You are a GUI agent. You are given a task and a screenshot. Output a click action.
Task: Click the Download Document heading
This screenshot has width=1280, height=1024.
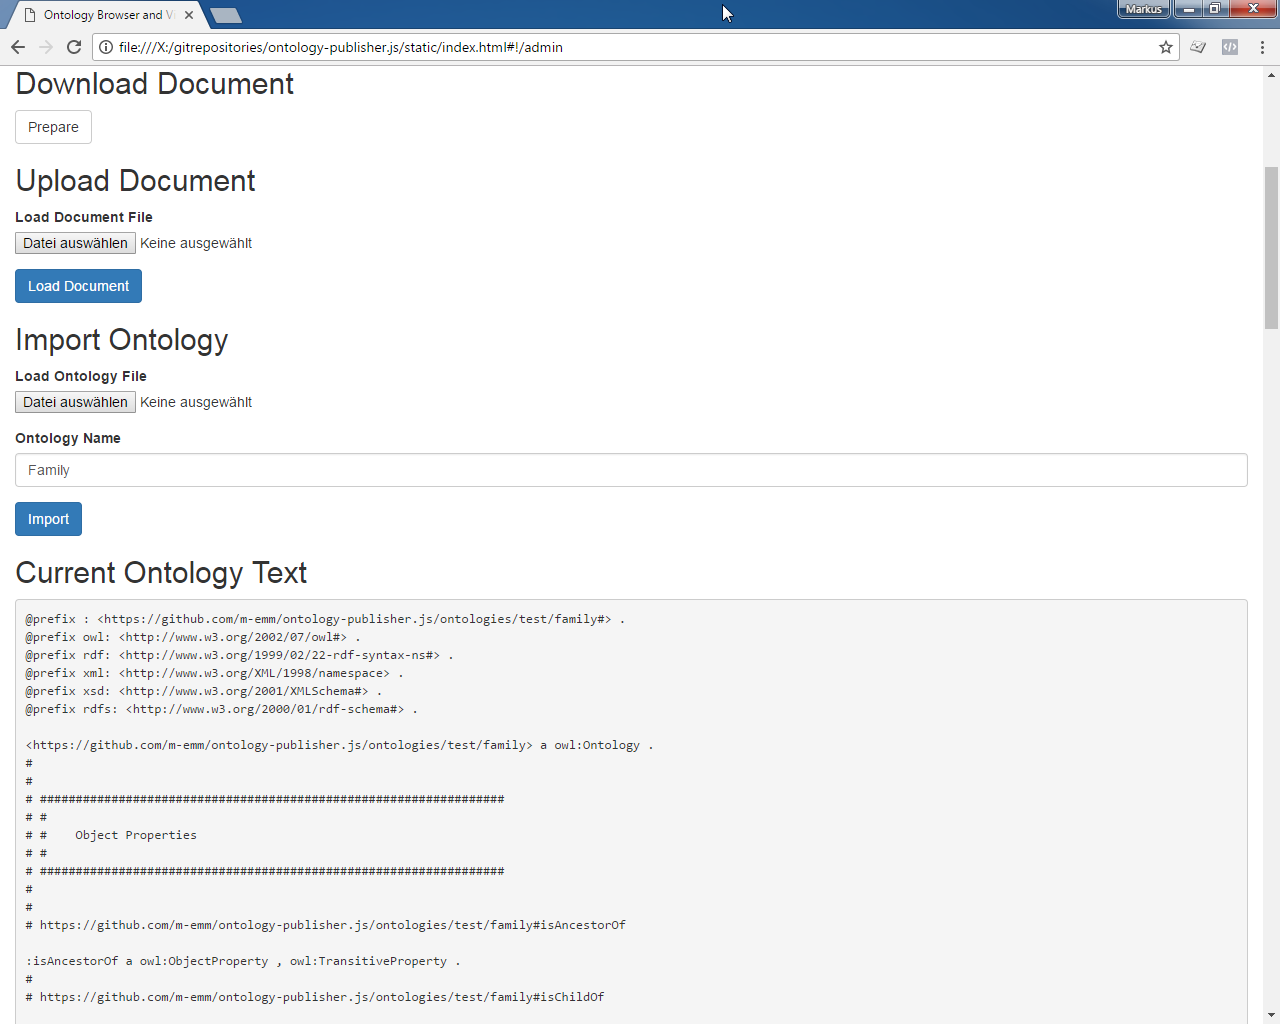click(154, 84)
